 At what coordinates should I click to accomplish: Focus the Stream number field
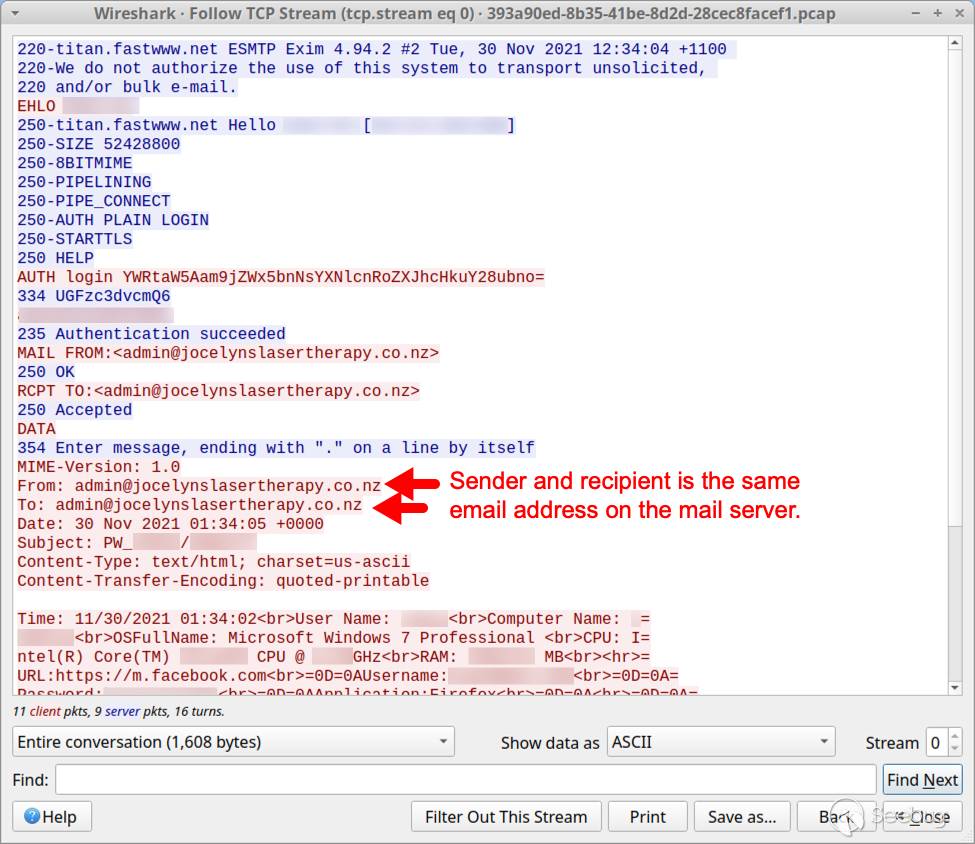pos(936,743)
